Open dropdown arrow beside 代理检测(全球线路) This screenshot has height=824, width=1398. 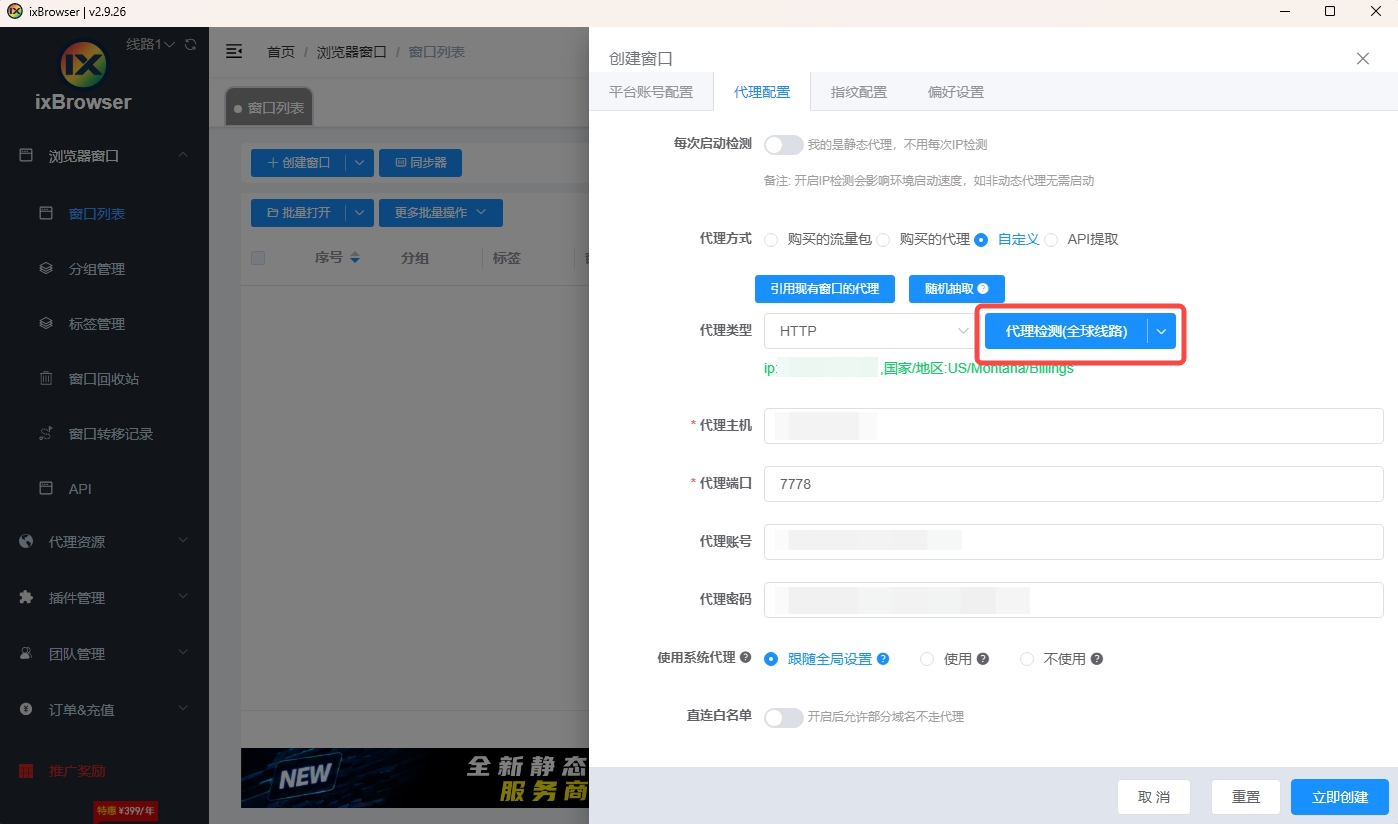pos(1162,332)
